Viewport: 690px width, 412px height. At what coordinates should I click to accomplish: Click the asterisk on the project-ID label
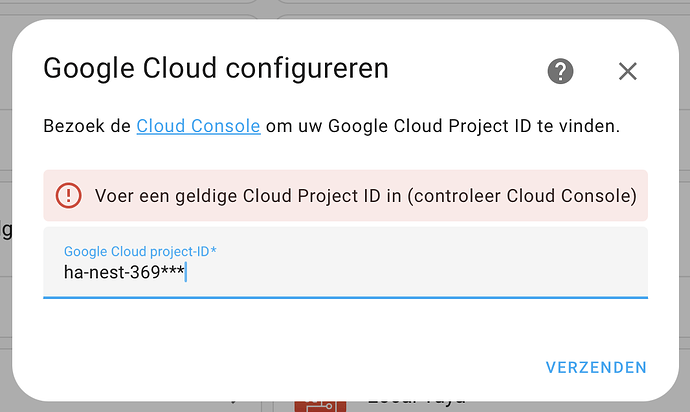click(x=213, y=250)
